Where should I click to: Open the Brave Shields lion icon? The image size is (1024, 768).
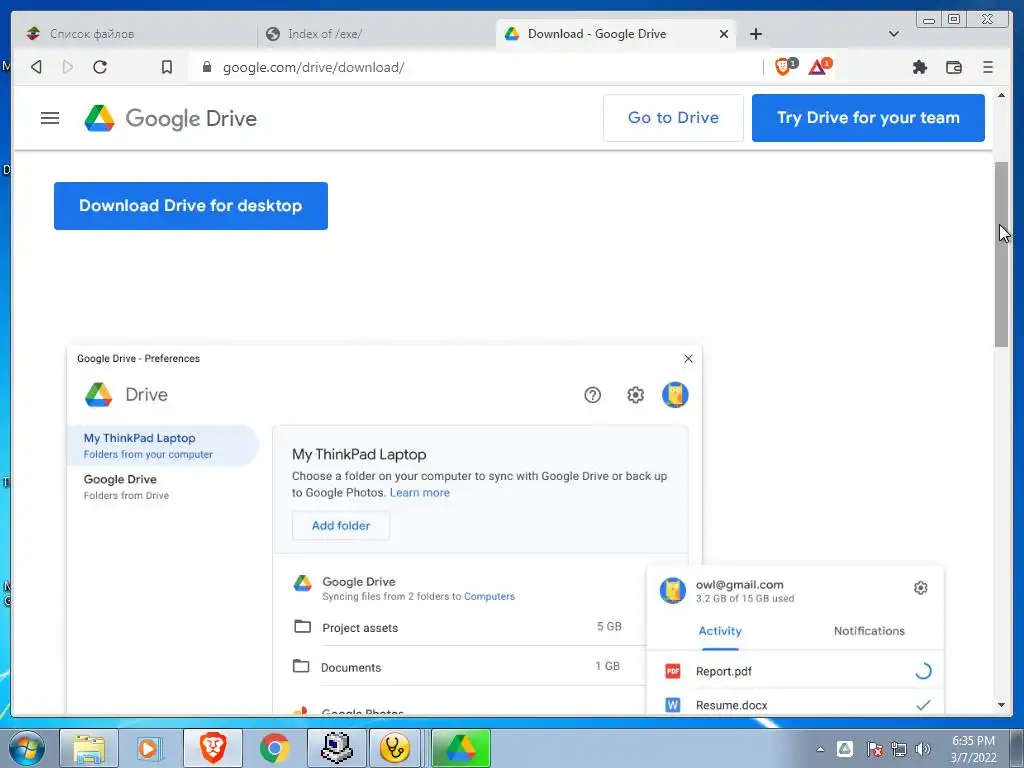point(784,66)
